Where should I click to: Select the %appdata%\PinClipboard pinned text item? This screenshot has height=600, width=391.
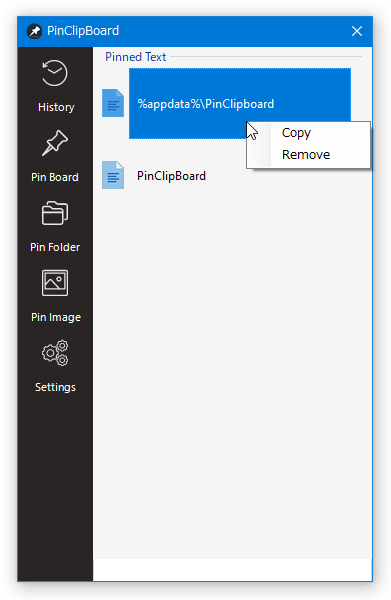point(240,104)
